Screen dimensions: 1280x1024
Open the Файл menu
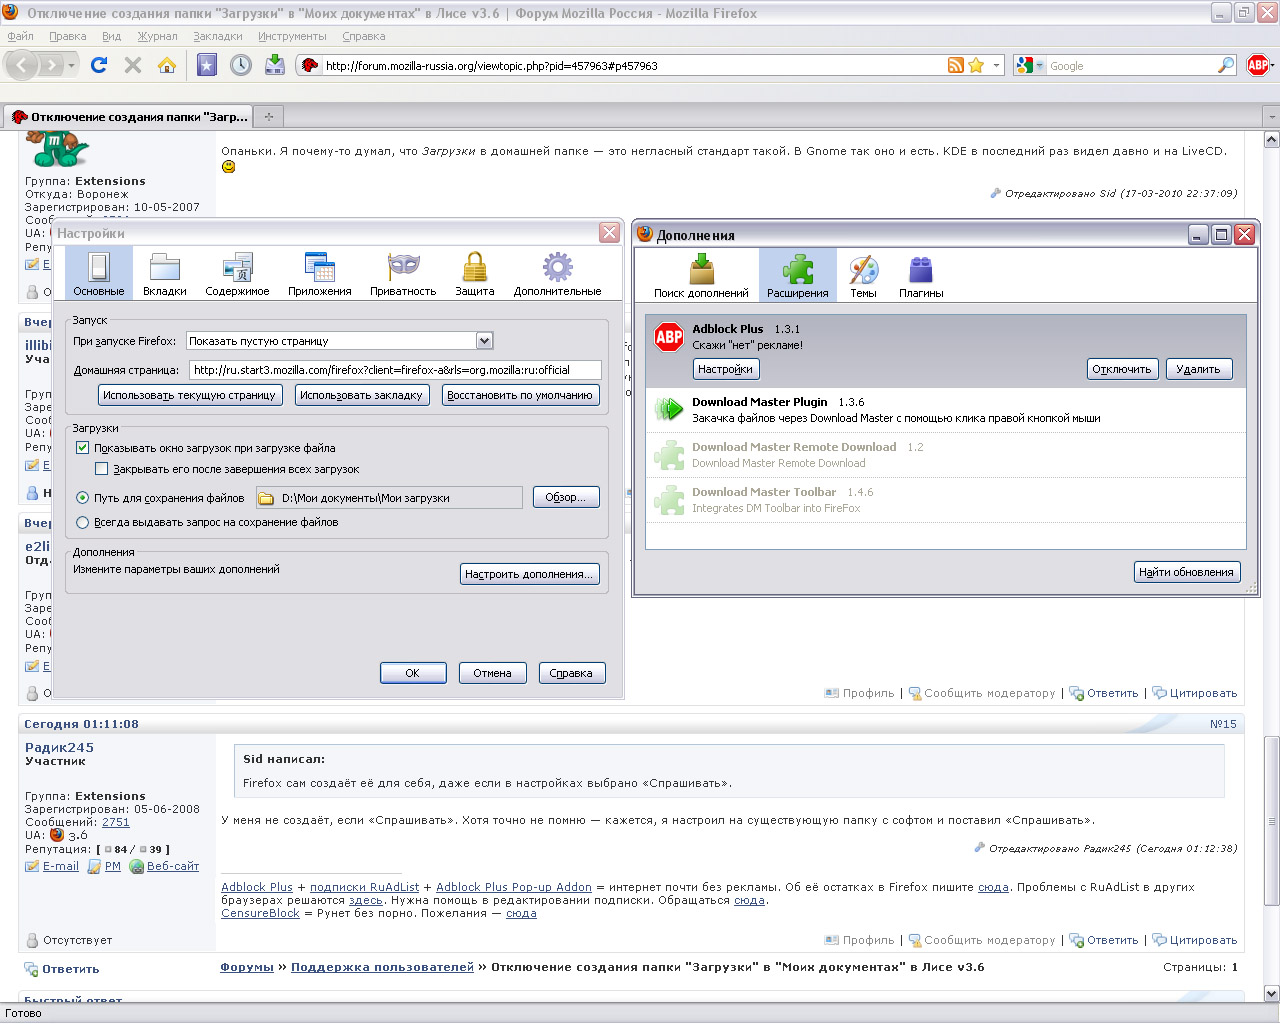click(x=20, y=36)
